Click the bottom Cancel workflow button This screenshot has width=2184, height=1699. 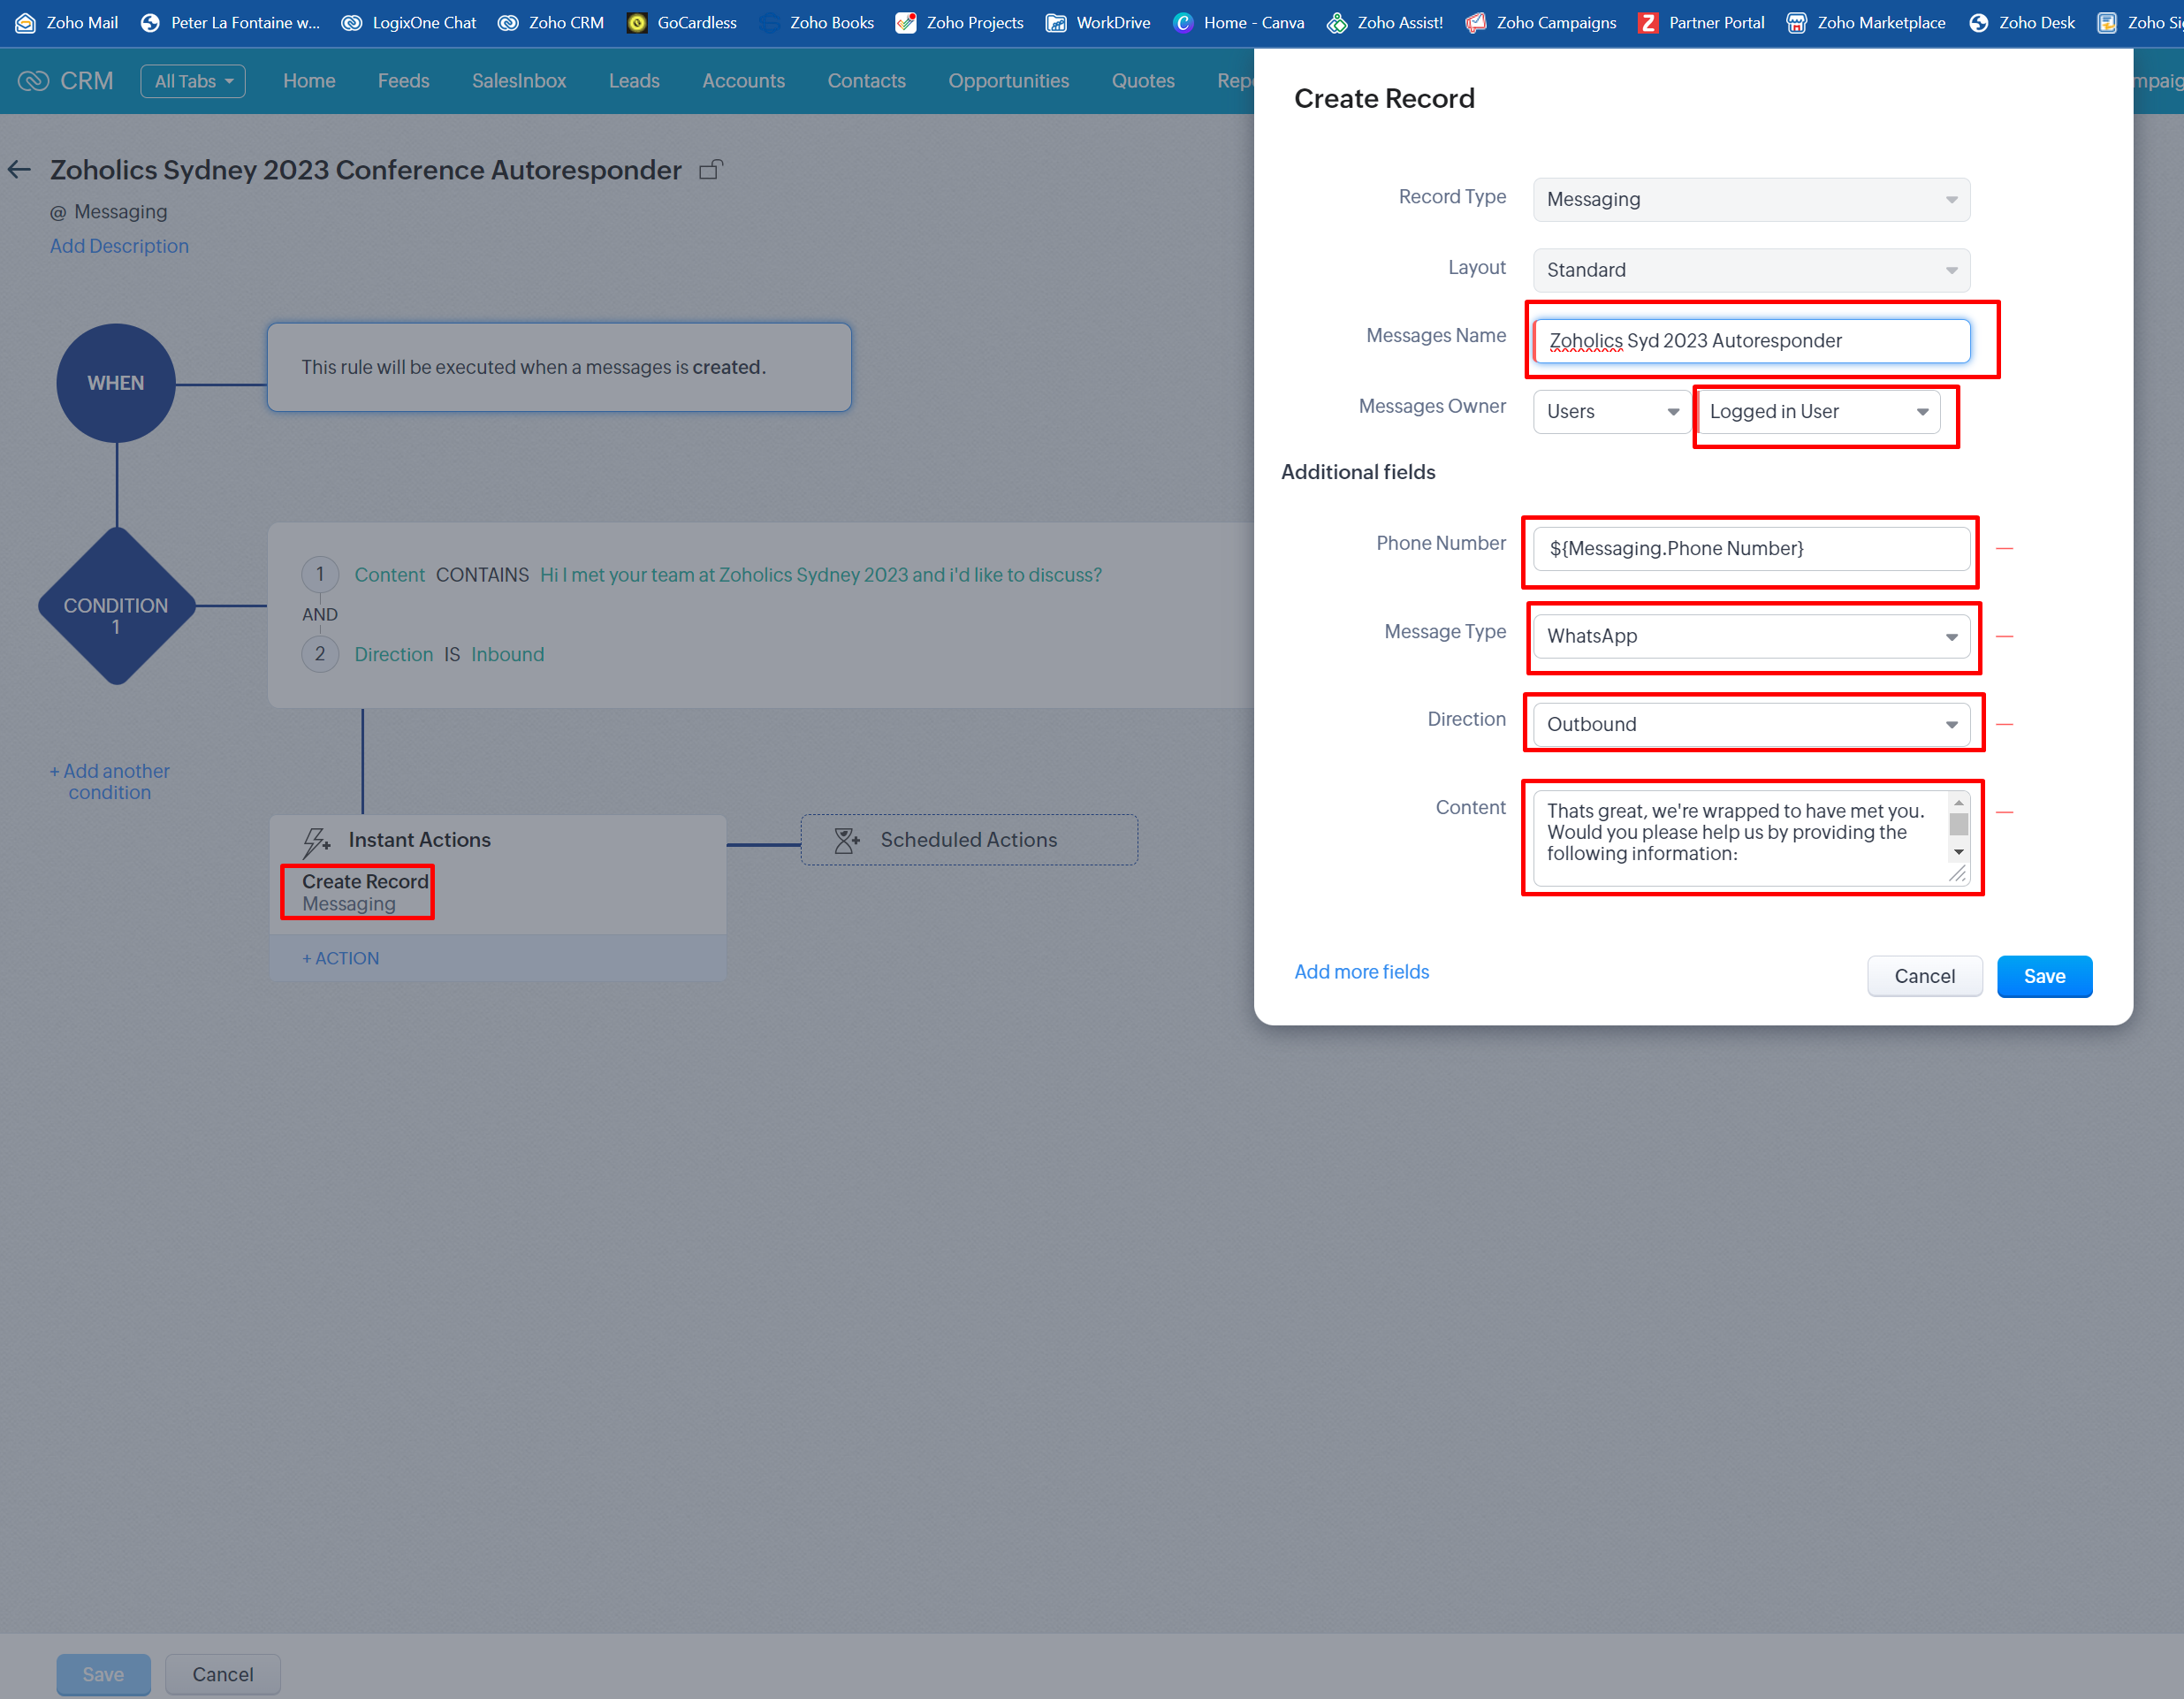(222, 1674)
